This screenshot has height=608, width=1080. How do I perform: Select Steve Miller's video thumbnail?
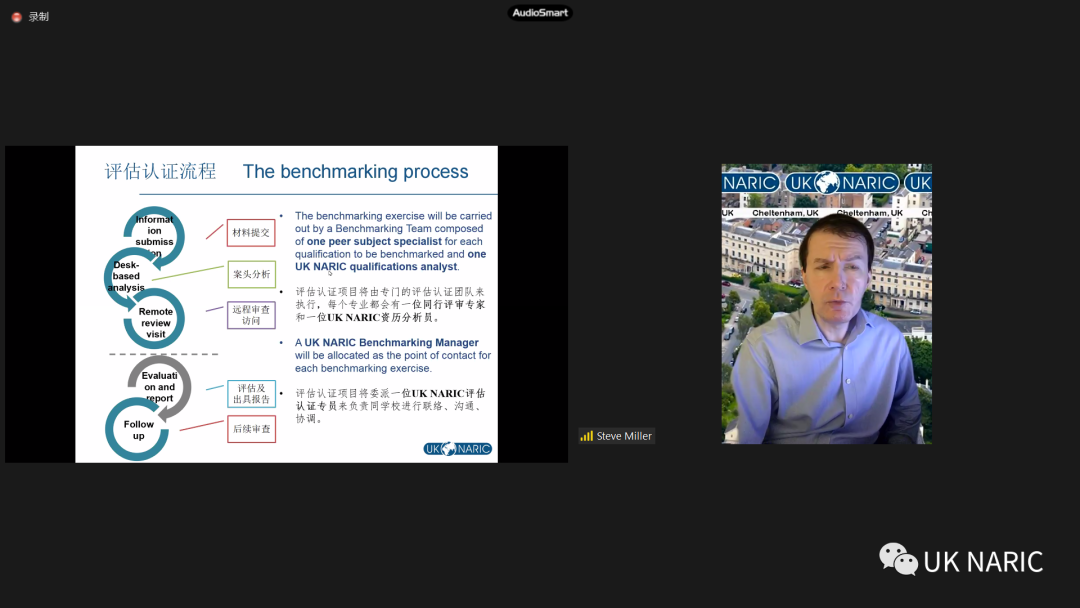click(826, 303)
